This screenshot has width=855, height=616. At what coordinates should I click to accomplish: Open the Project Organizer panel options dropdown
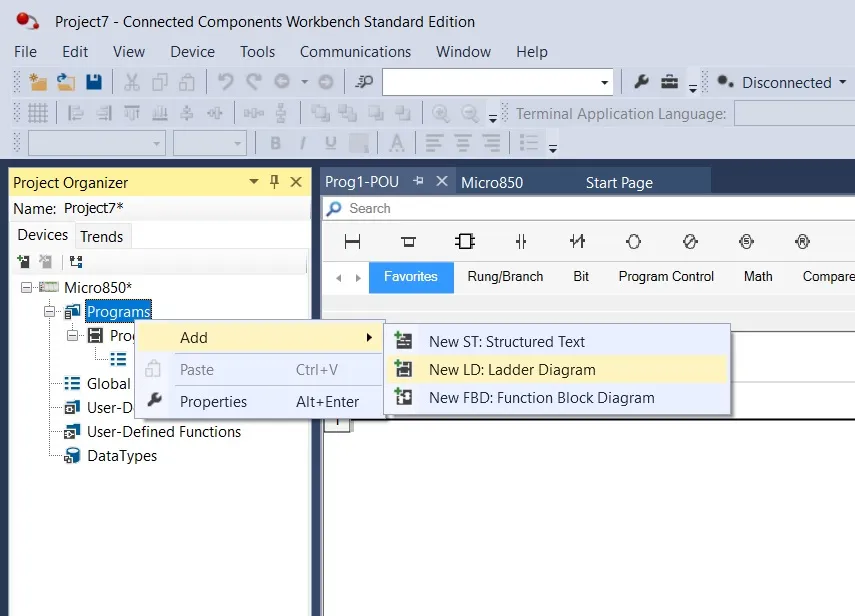[x=254, y=182]
